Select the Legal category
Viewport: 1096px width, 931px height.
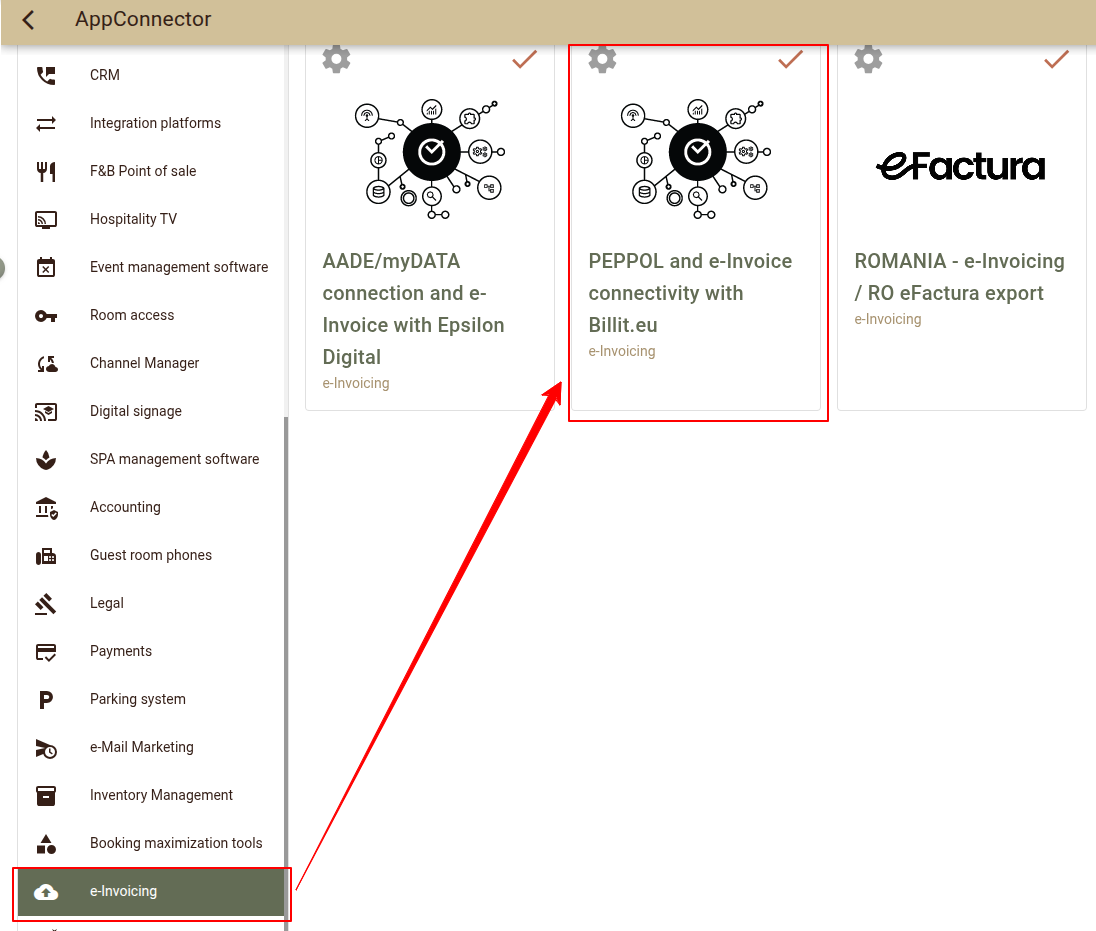point(151,603)
